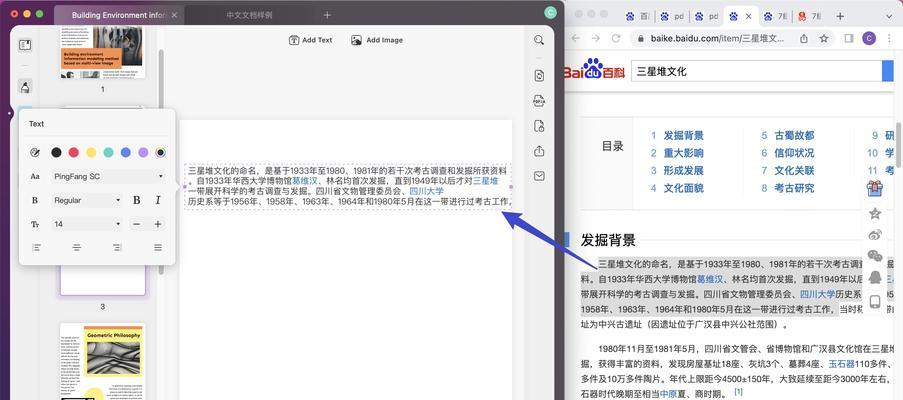Pick the yellow text color swatch
This screenshot has width=903, height=400.
tap(91, 153)
